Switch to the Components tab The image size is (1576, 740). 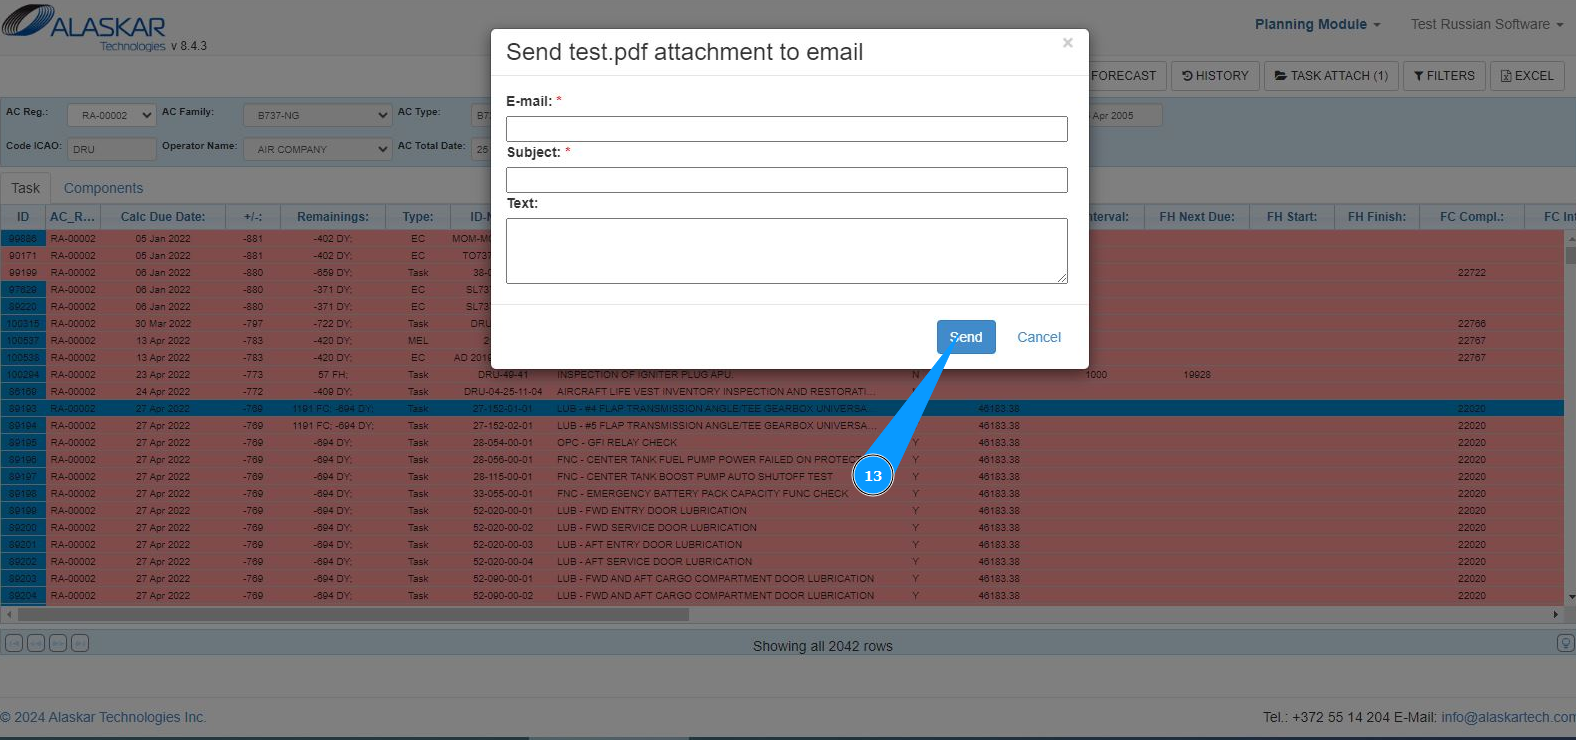click(x=103, y=188)
